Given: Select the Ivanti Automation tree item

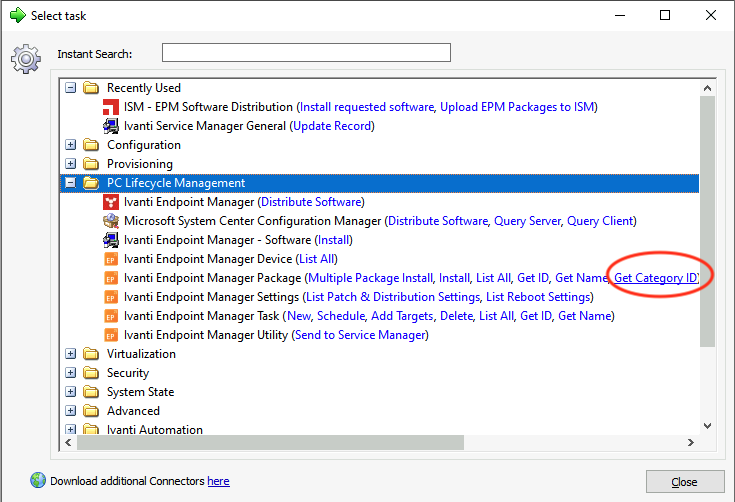Looking at the screenshot, I should click(x=155, y=429).
